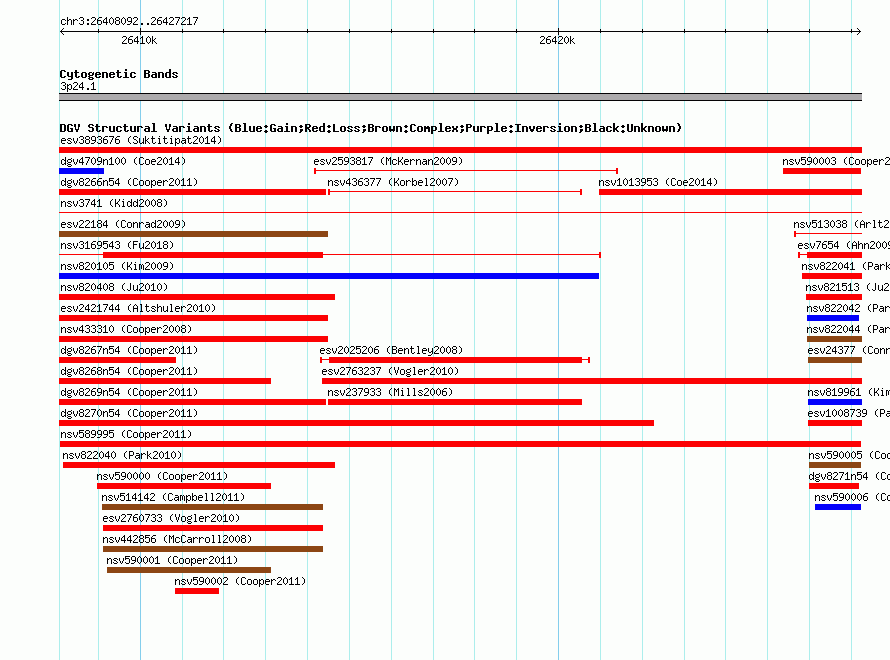This screenshot has height=660, width=890.
Task: Open the nsv590006 variant label
Action: coord(852,497)
